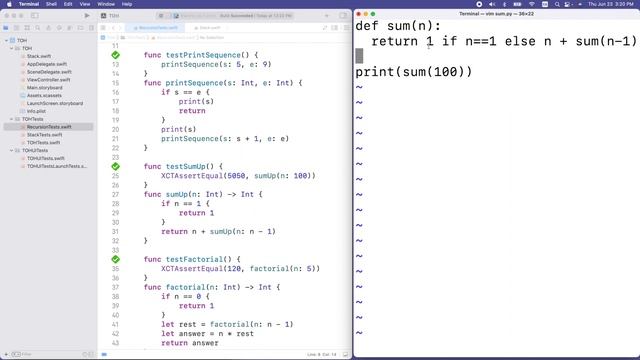Select Stack.swift in the project navigator
Image resolution: width=640 pixels, height=360 pixels.
[x=39, y=56]
